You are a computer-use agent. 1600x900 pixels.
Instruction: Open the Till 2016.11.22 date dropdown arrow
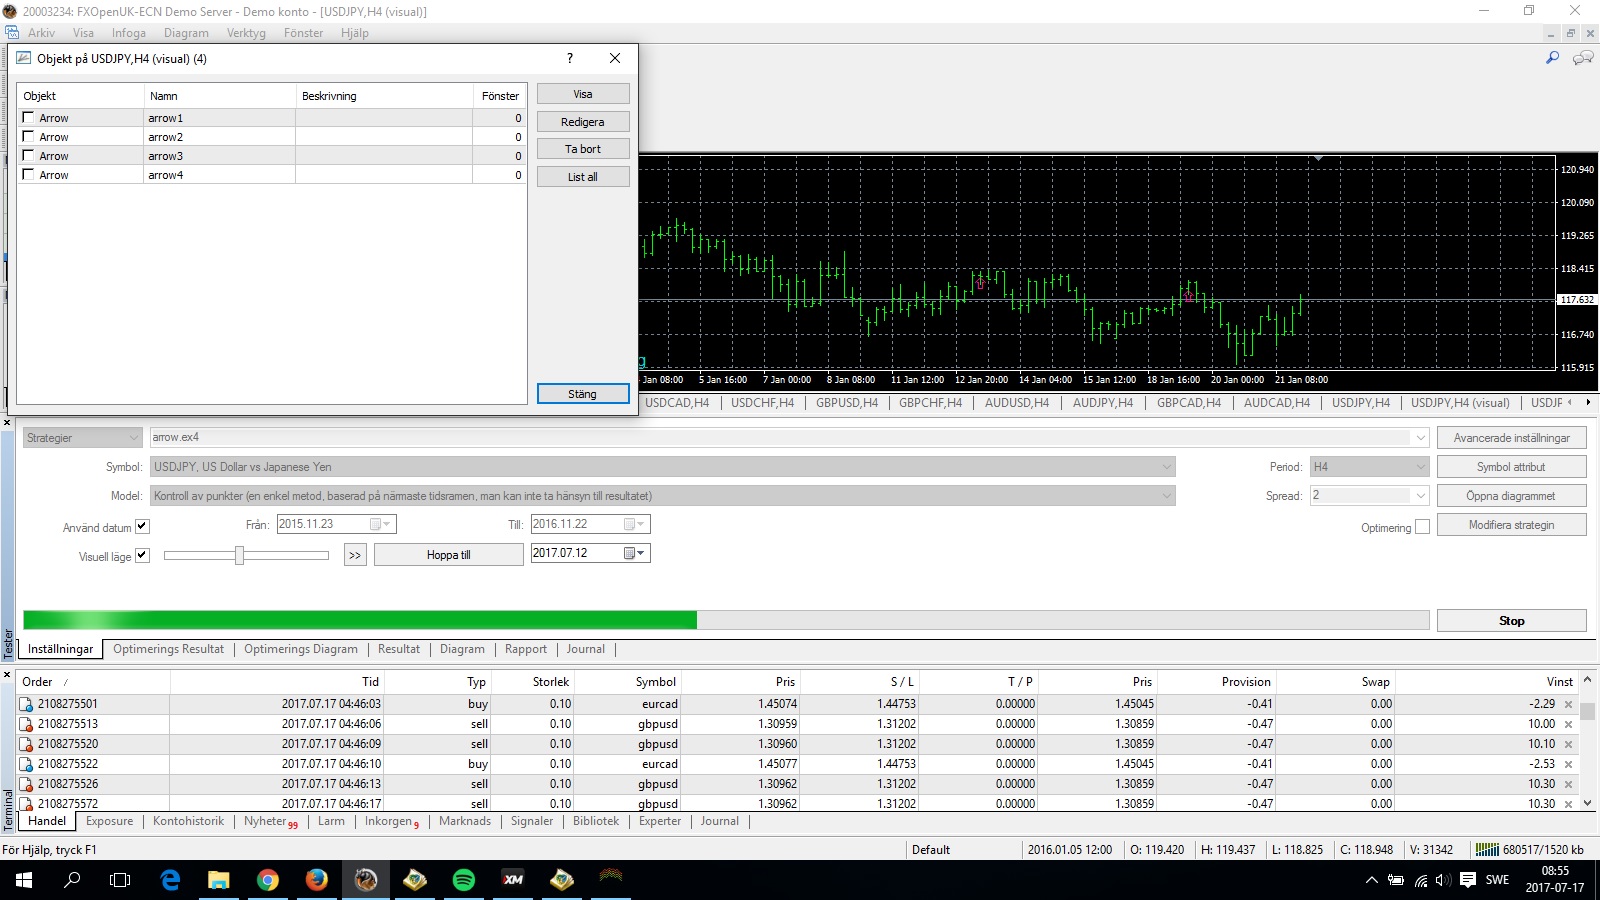tap(641, 524)
